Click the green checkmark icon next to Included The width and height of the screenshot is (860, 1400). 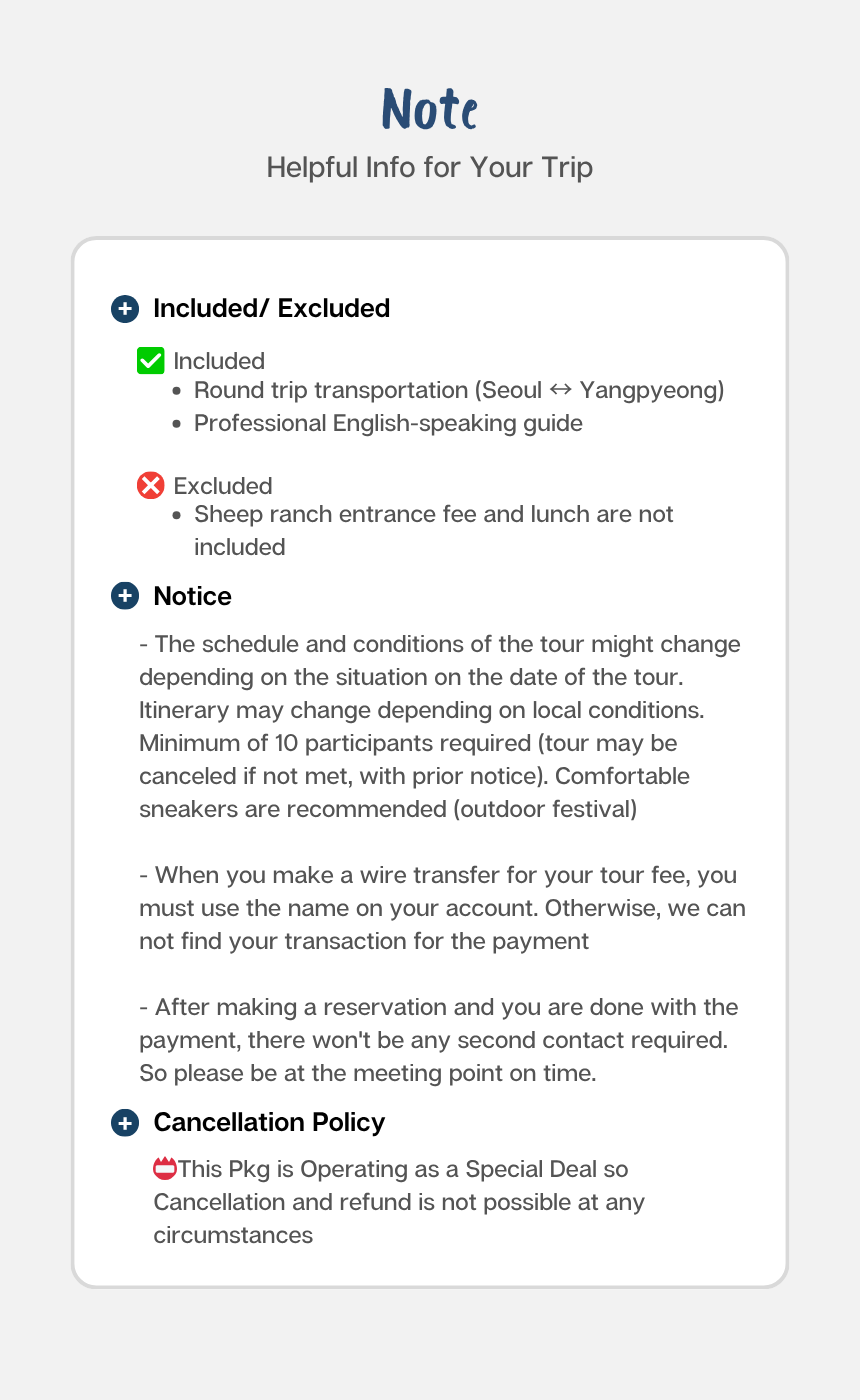point(150,360)
